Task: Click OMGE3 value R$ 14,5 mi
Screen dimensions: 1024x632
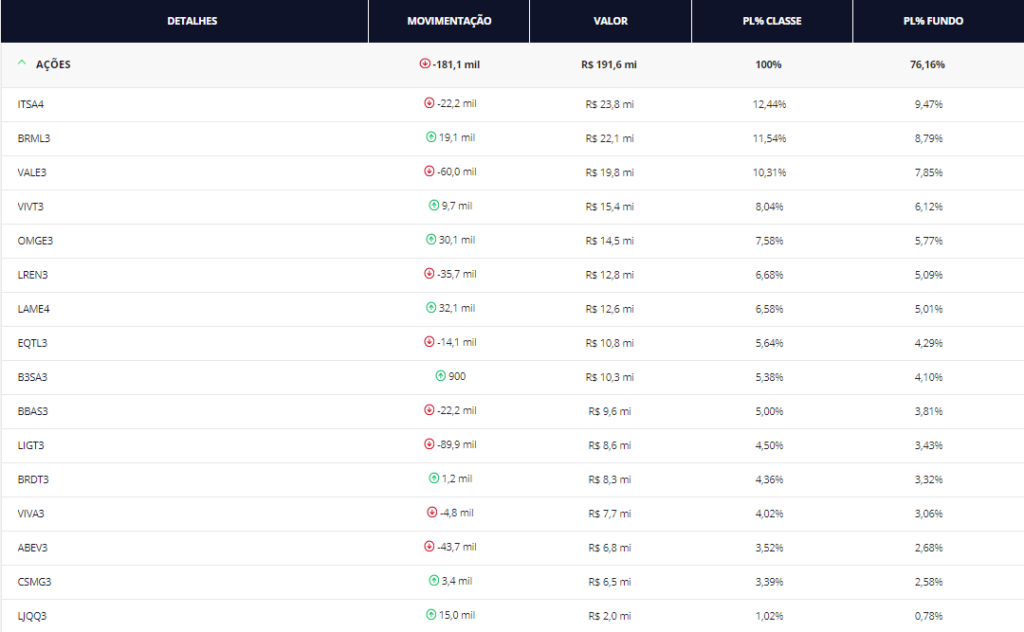Action: click(609, 241)
